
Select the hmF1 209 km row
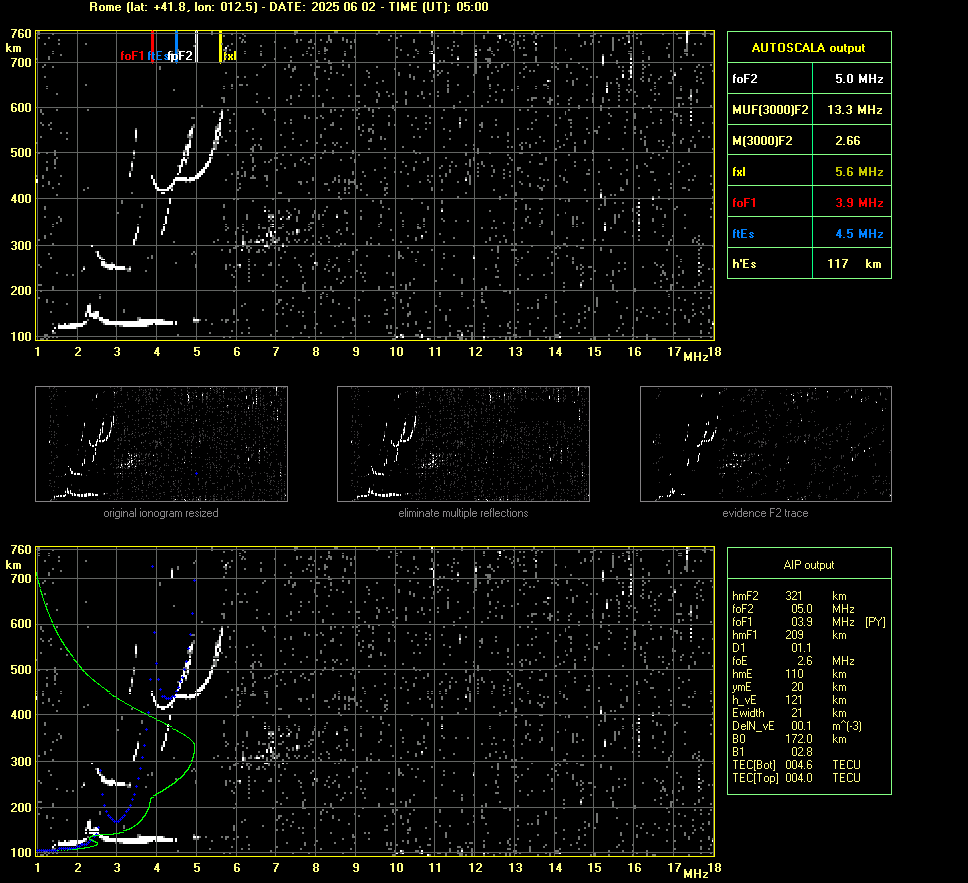point(790,635)
